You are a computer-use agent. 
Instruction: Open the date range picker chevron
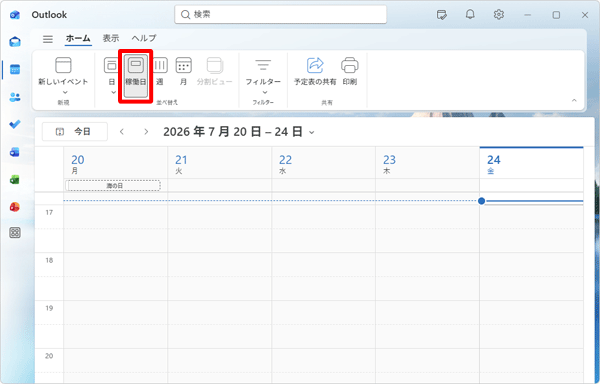point(311,132)
